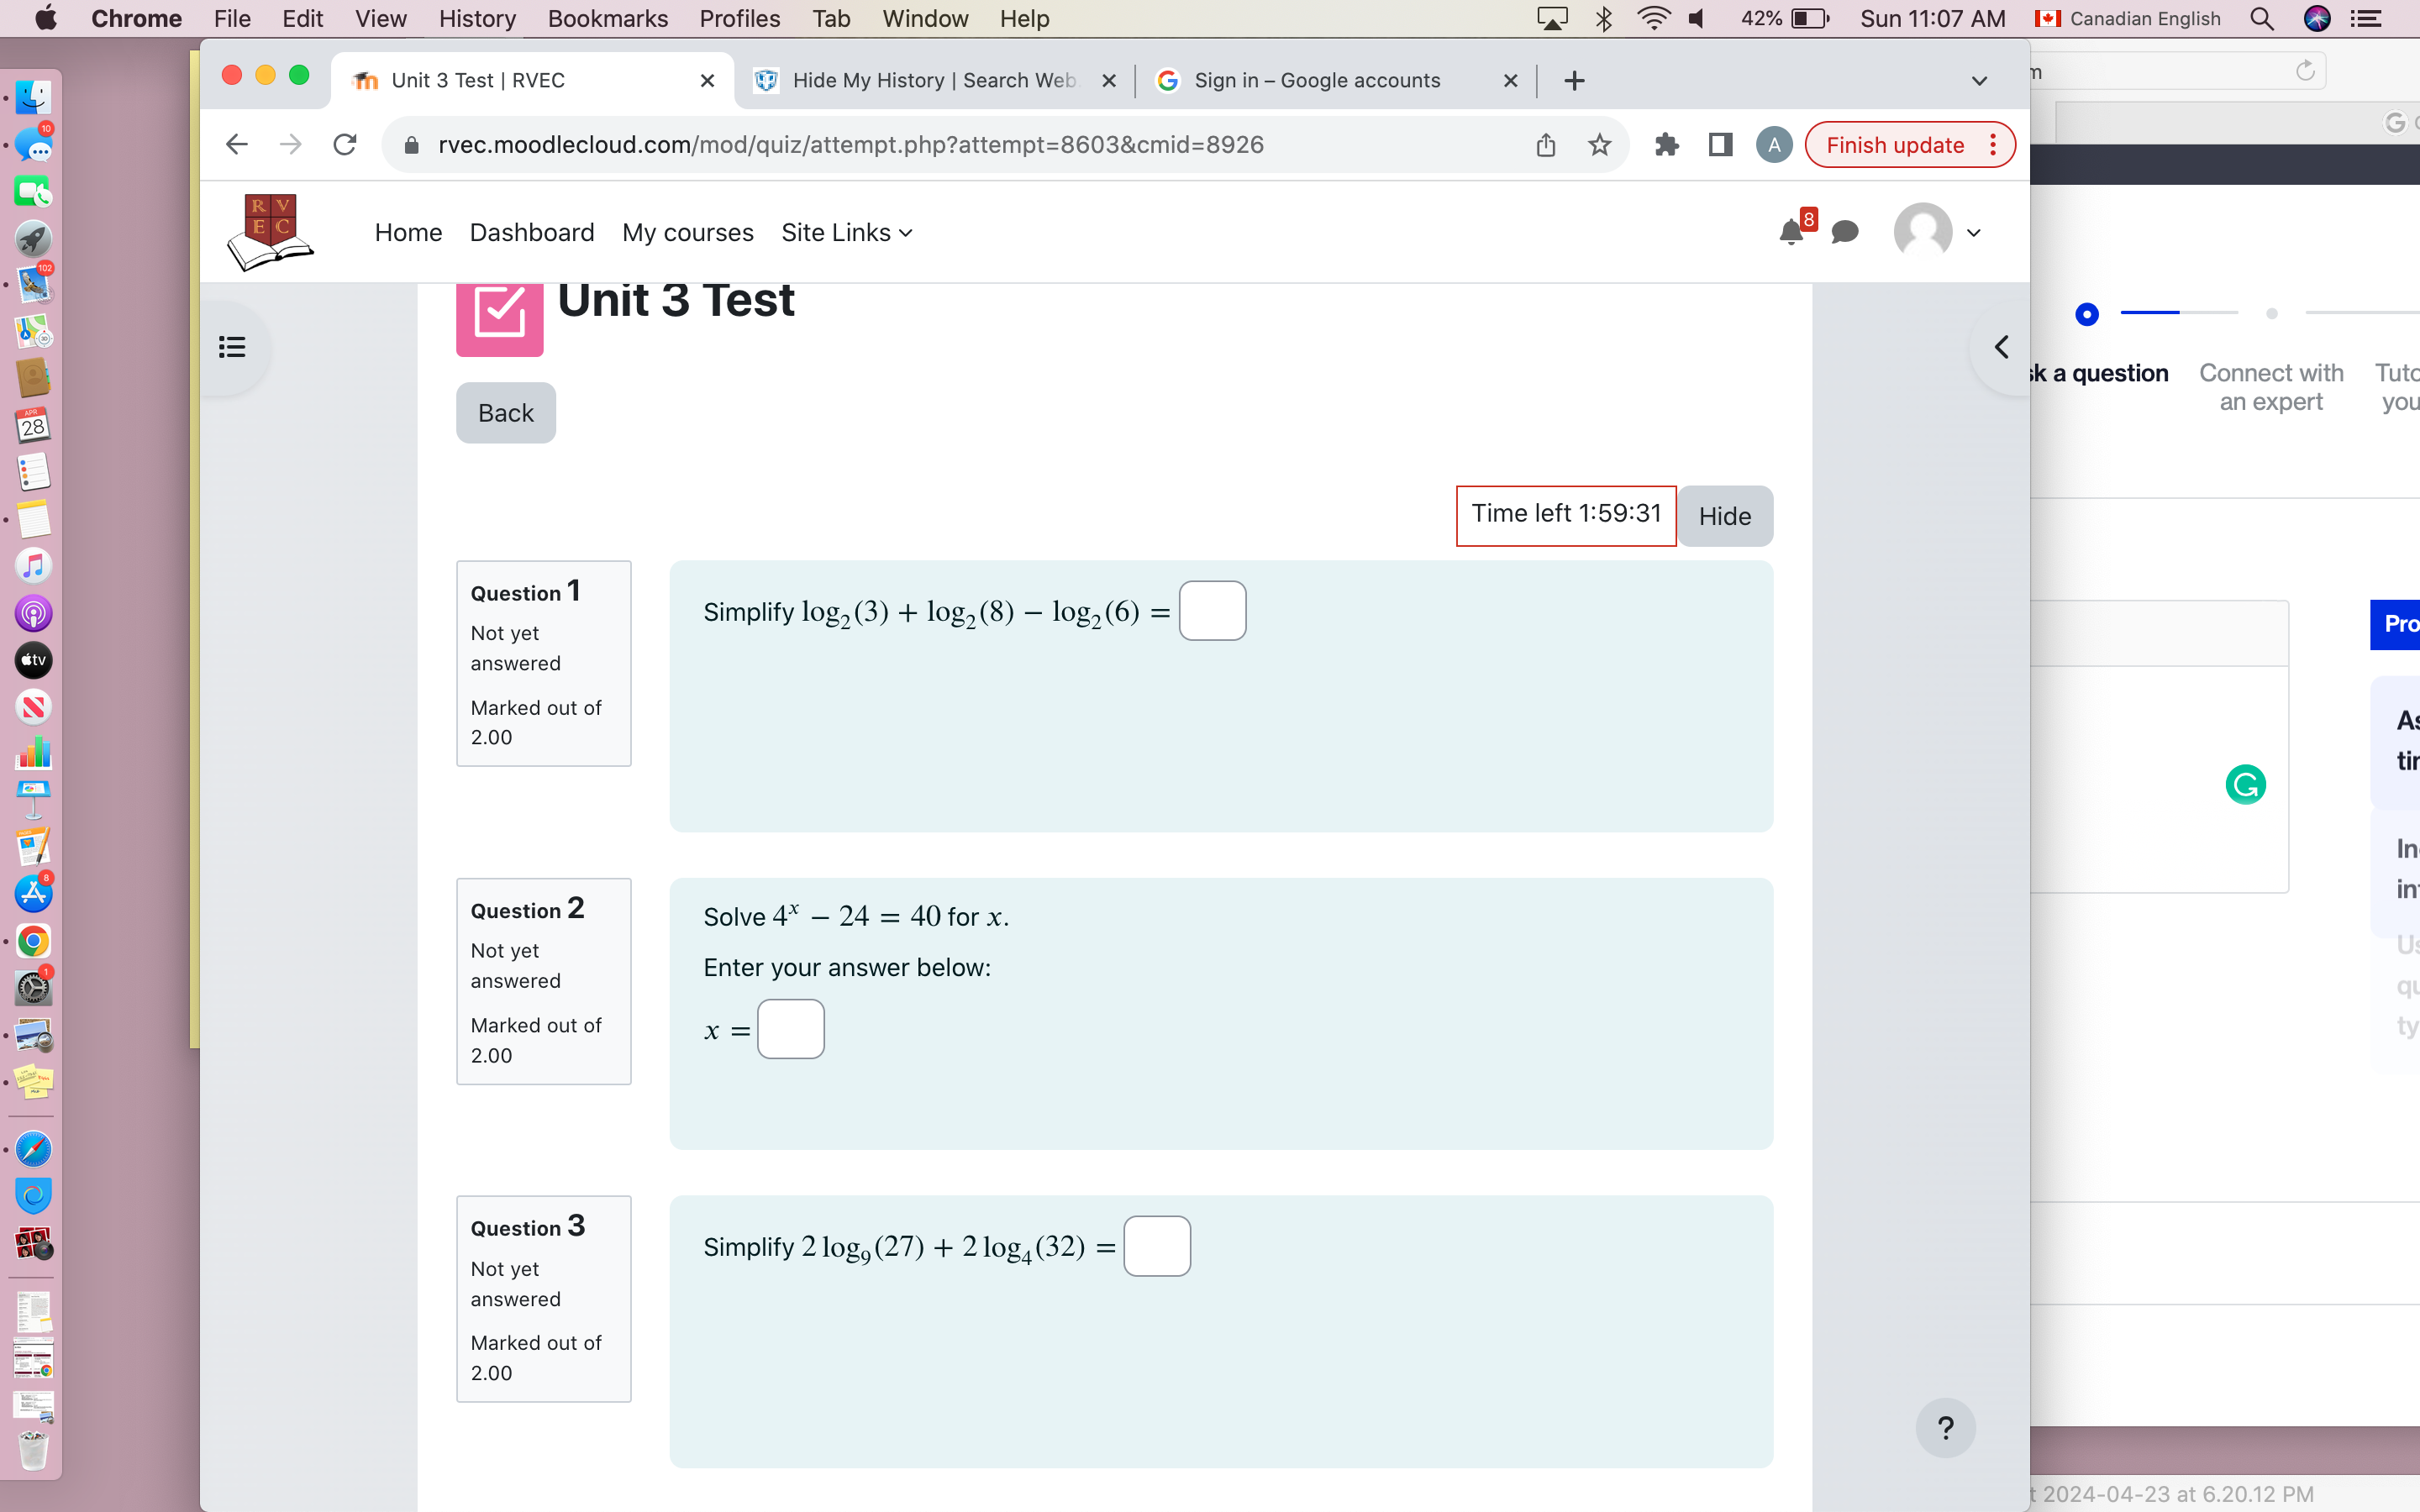
Task: Open the help question mark button
Action: 1944,1428
